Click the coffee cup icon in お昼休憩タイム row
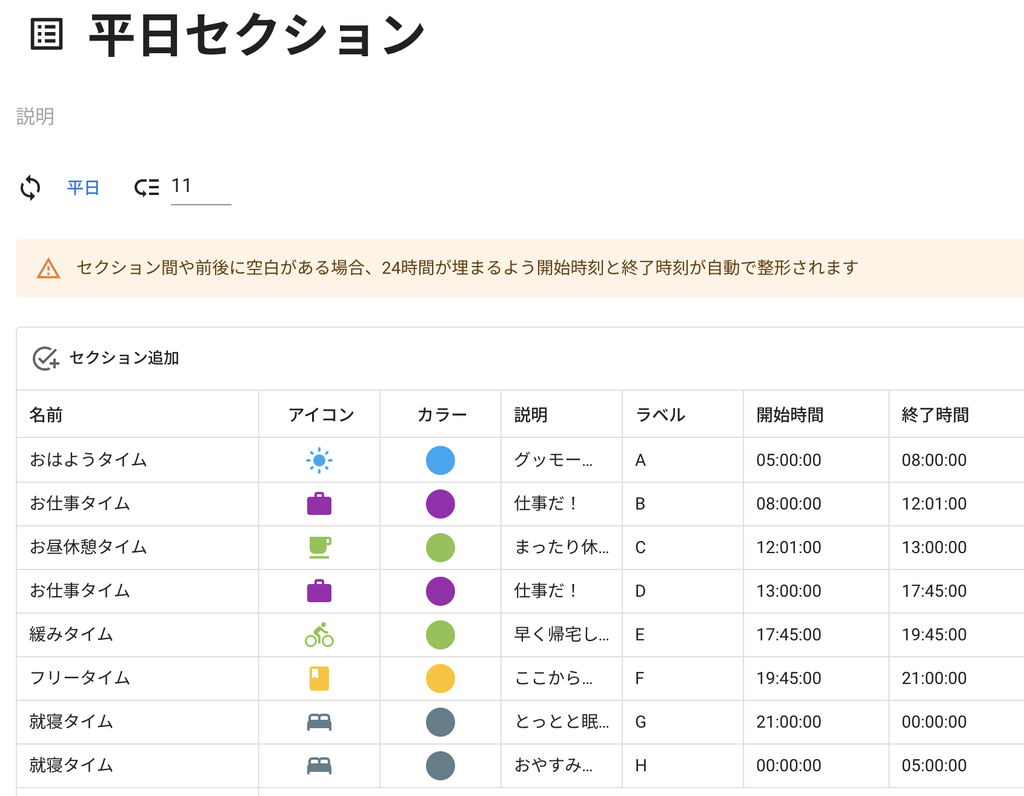 tap(319, 547)
